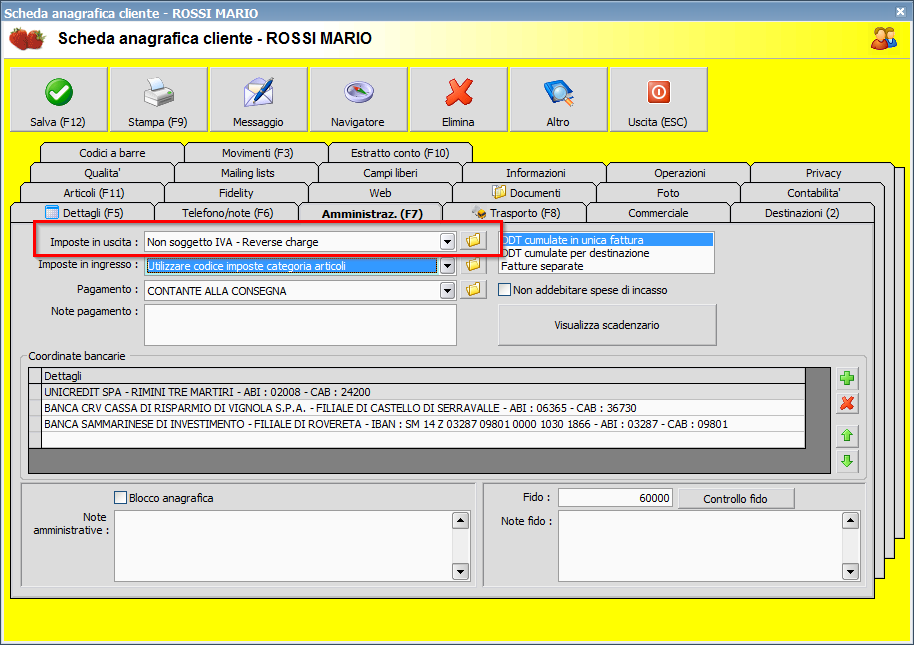This screenshot has height=645, width=914.
Task: Click the Note pagamento text field
Action: (300, 325)
